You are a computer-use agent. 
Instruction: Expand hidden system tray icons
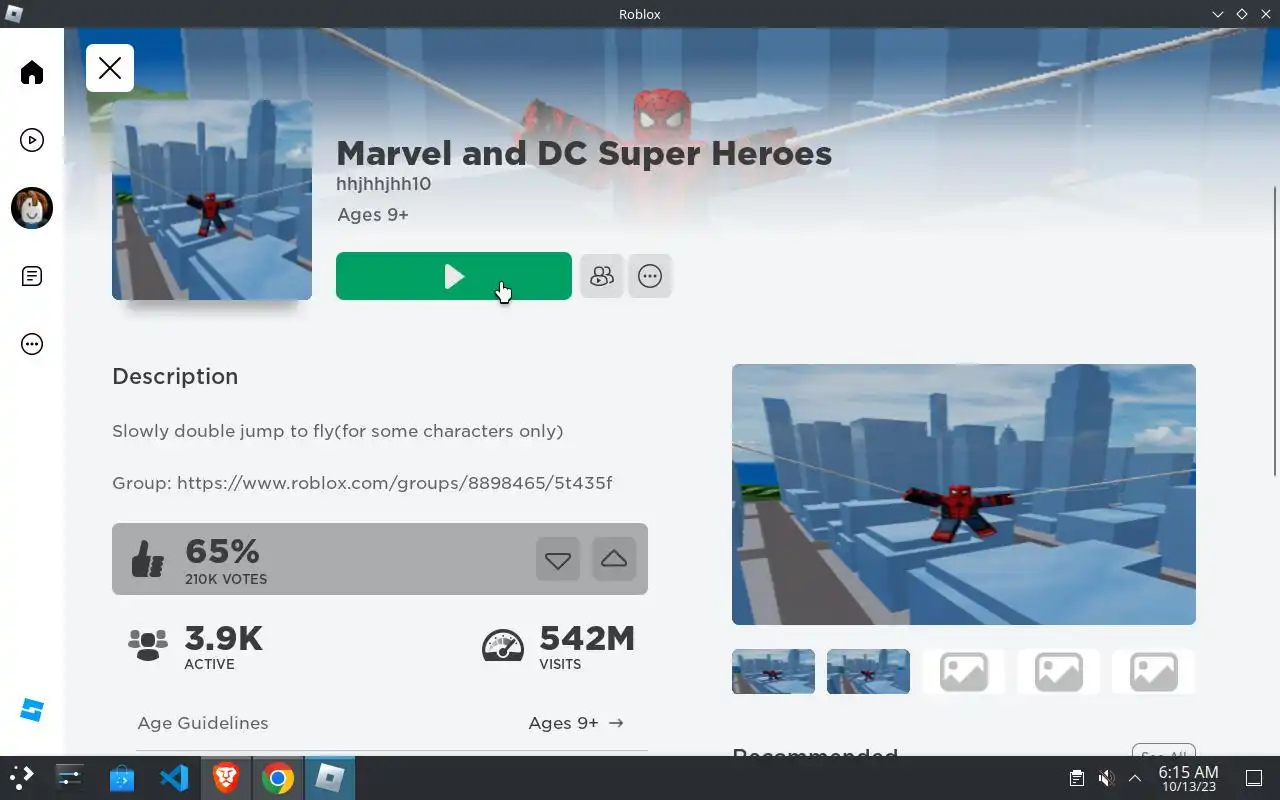[1135, 777]
